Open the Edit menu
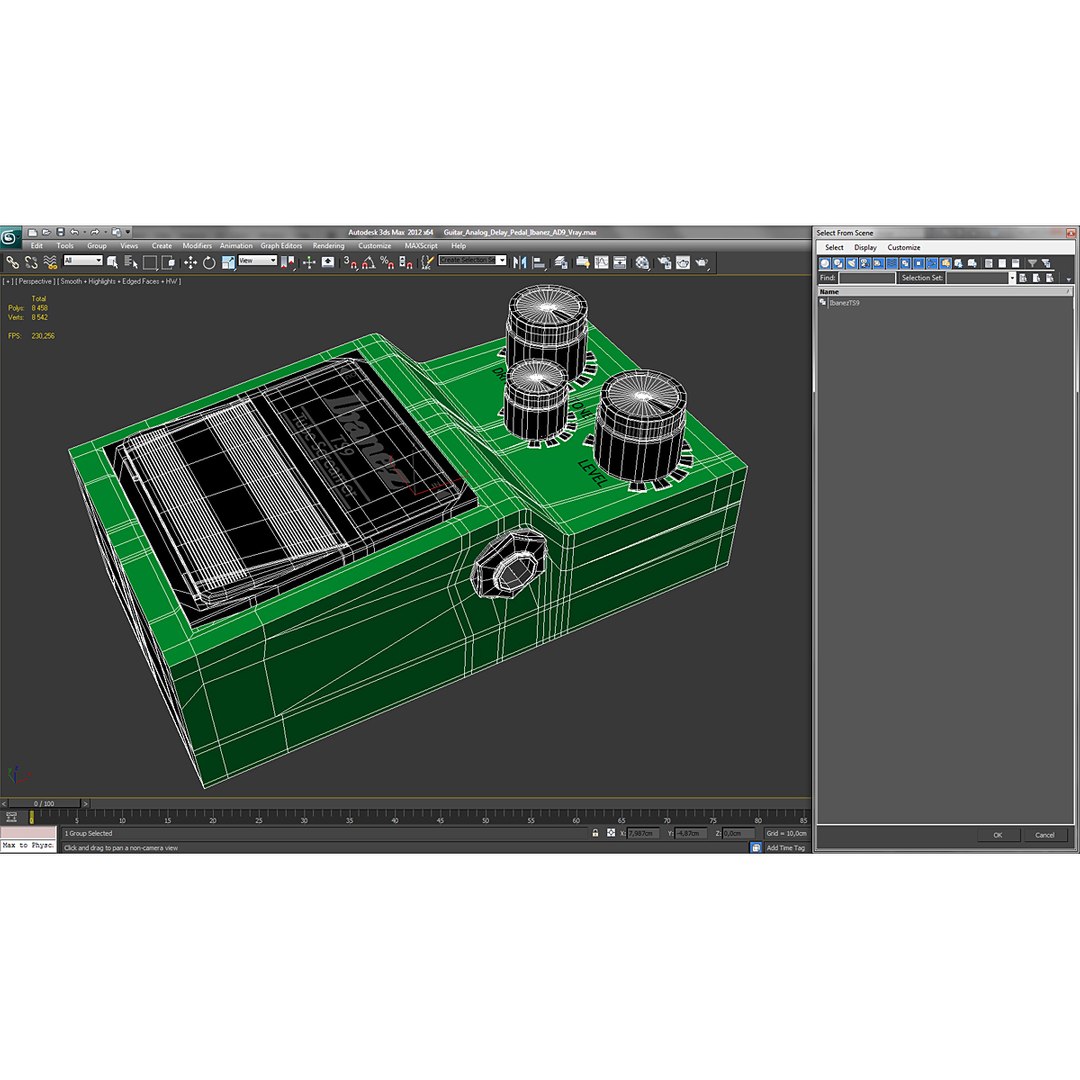Viewport: 1080px width, 1080px height. pyautogui.click(x=37, y=246)
